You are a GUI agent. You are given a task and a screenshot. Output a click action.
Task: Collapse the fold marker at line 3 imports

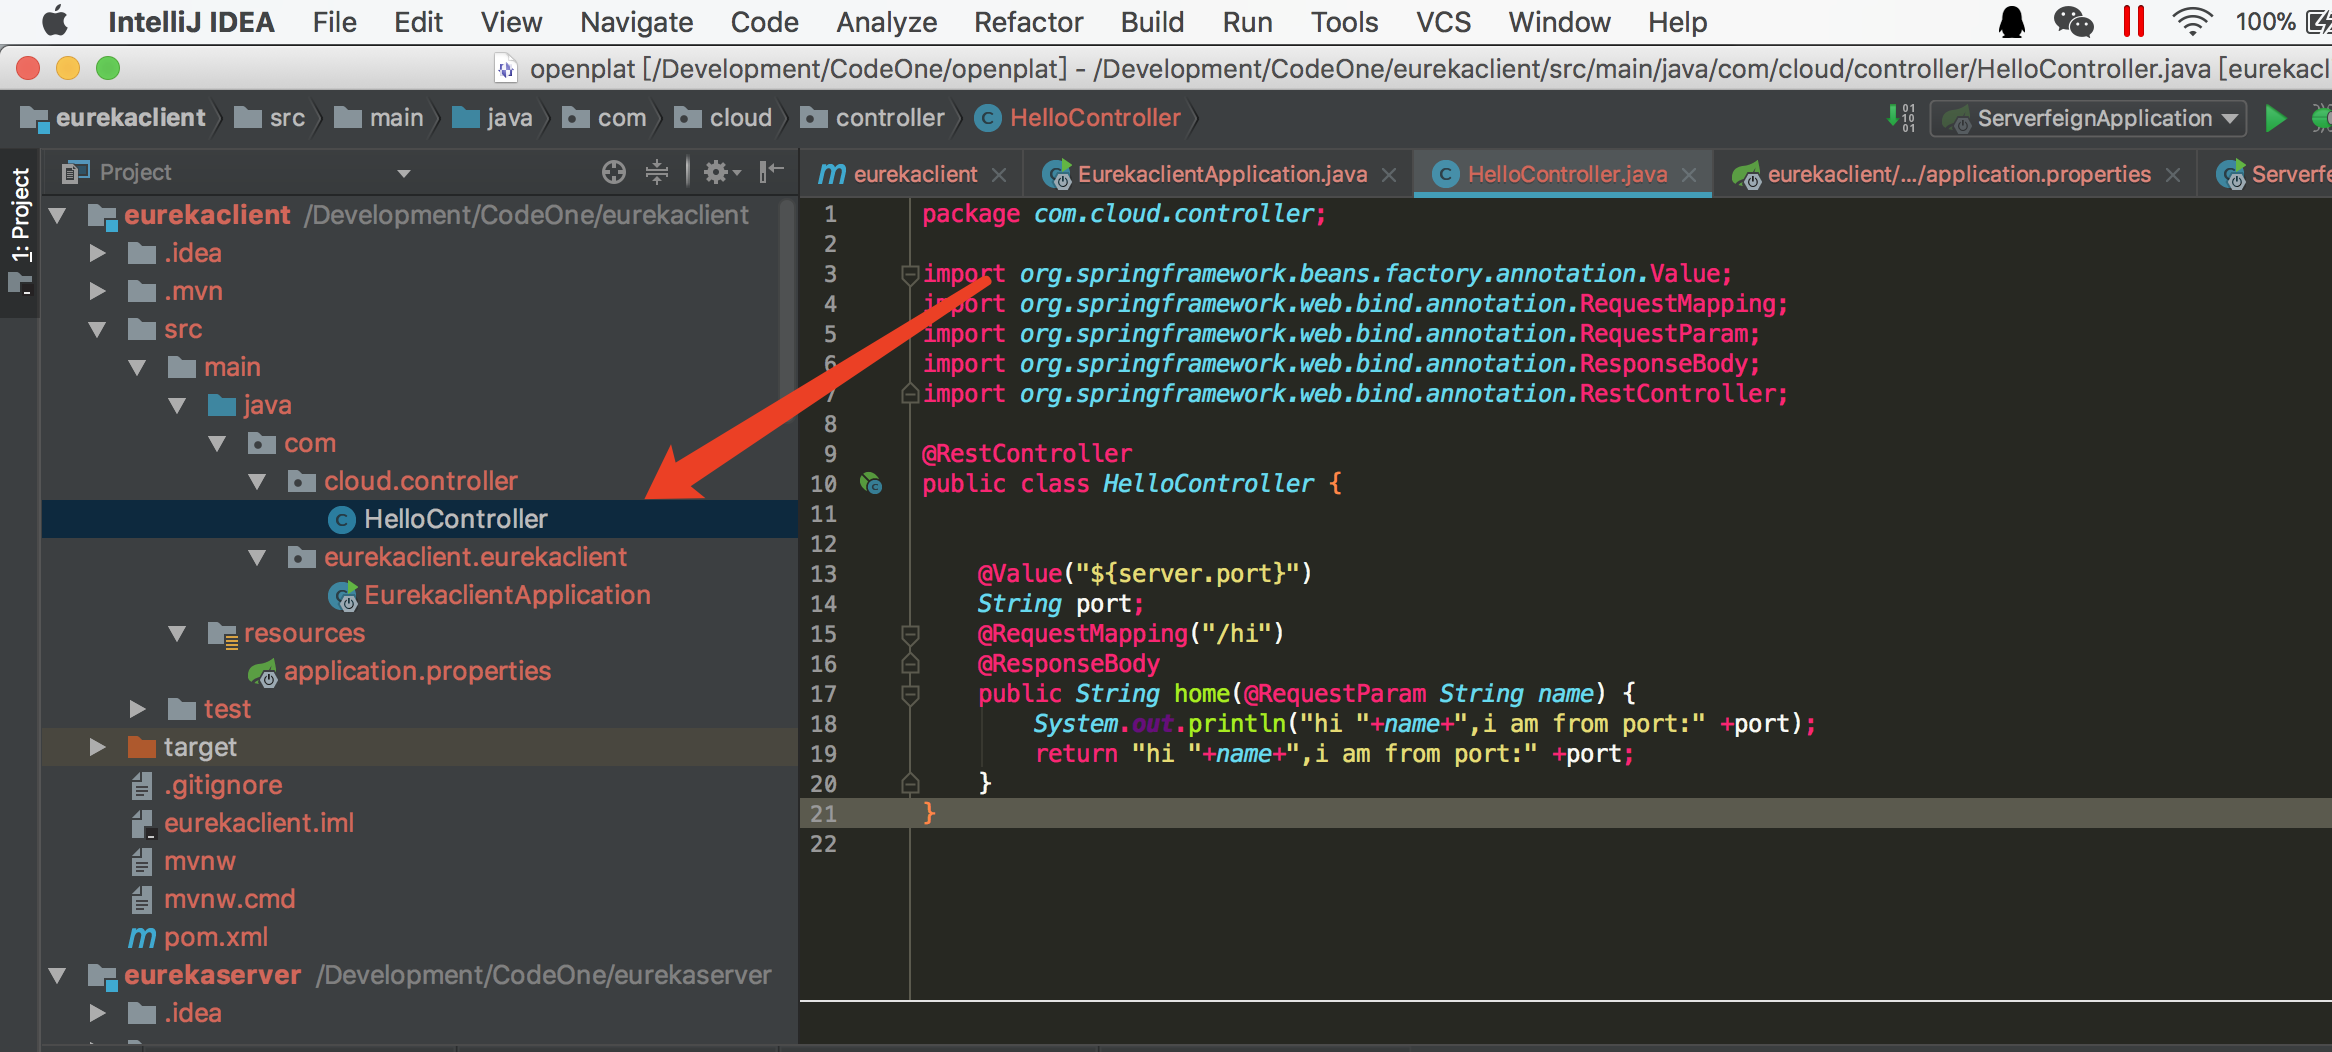[910, 273]
